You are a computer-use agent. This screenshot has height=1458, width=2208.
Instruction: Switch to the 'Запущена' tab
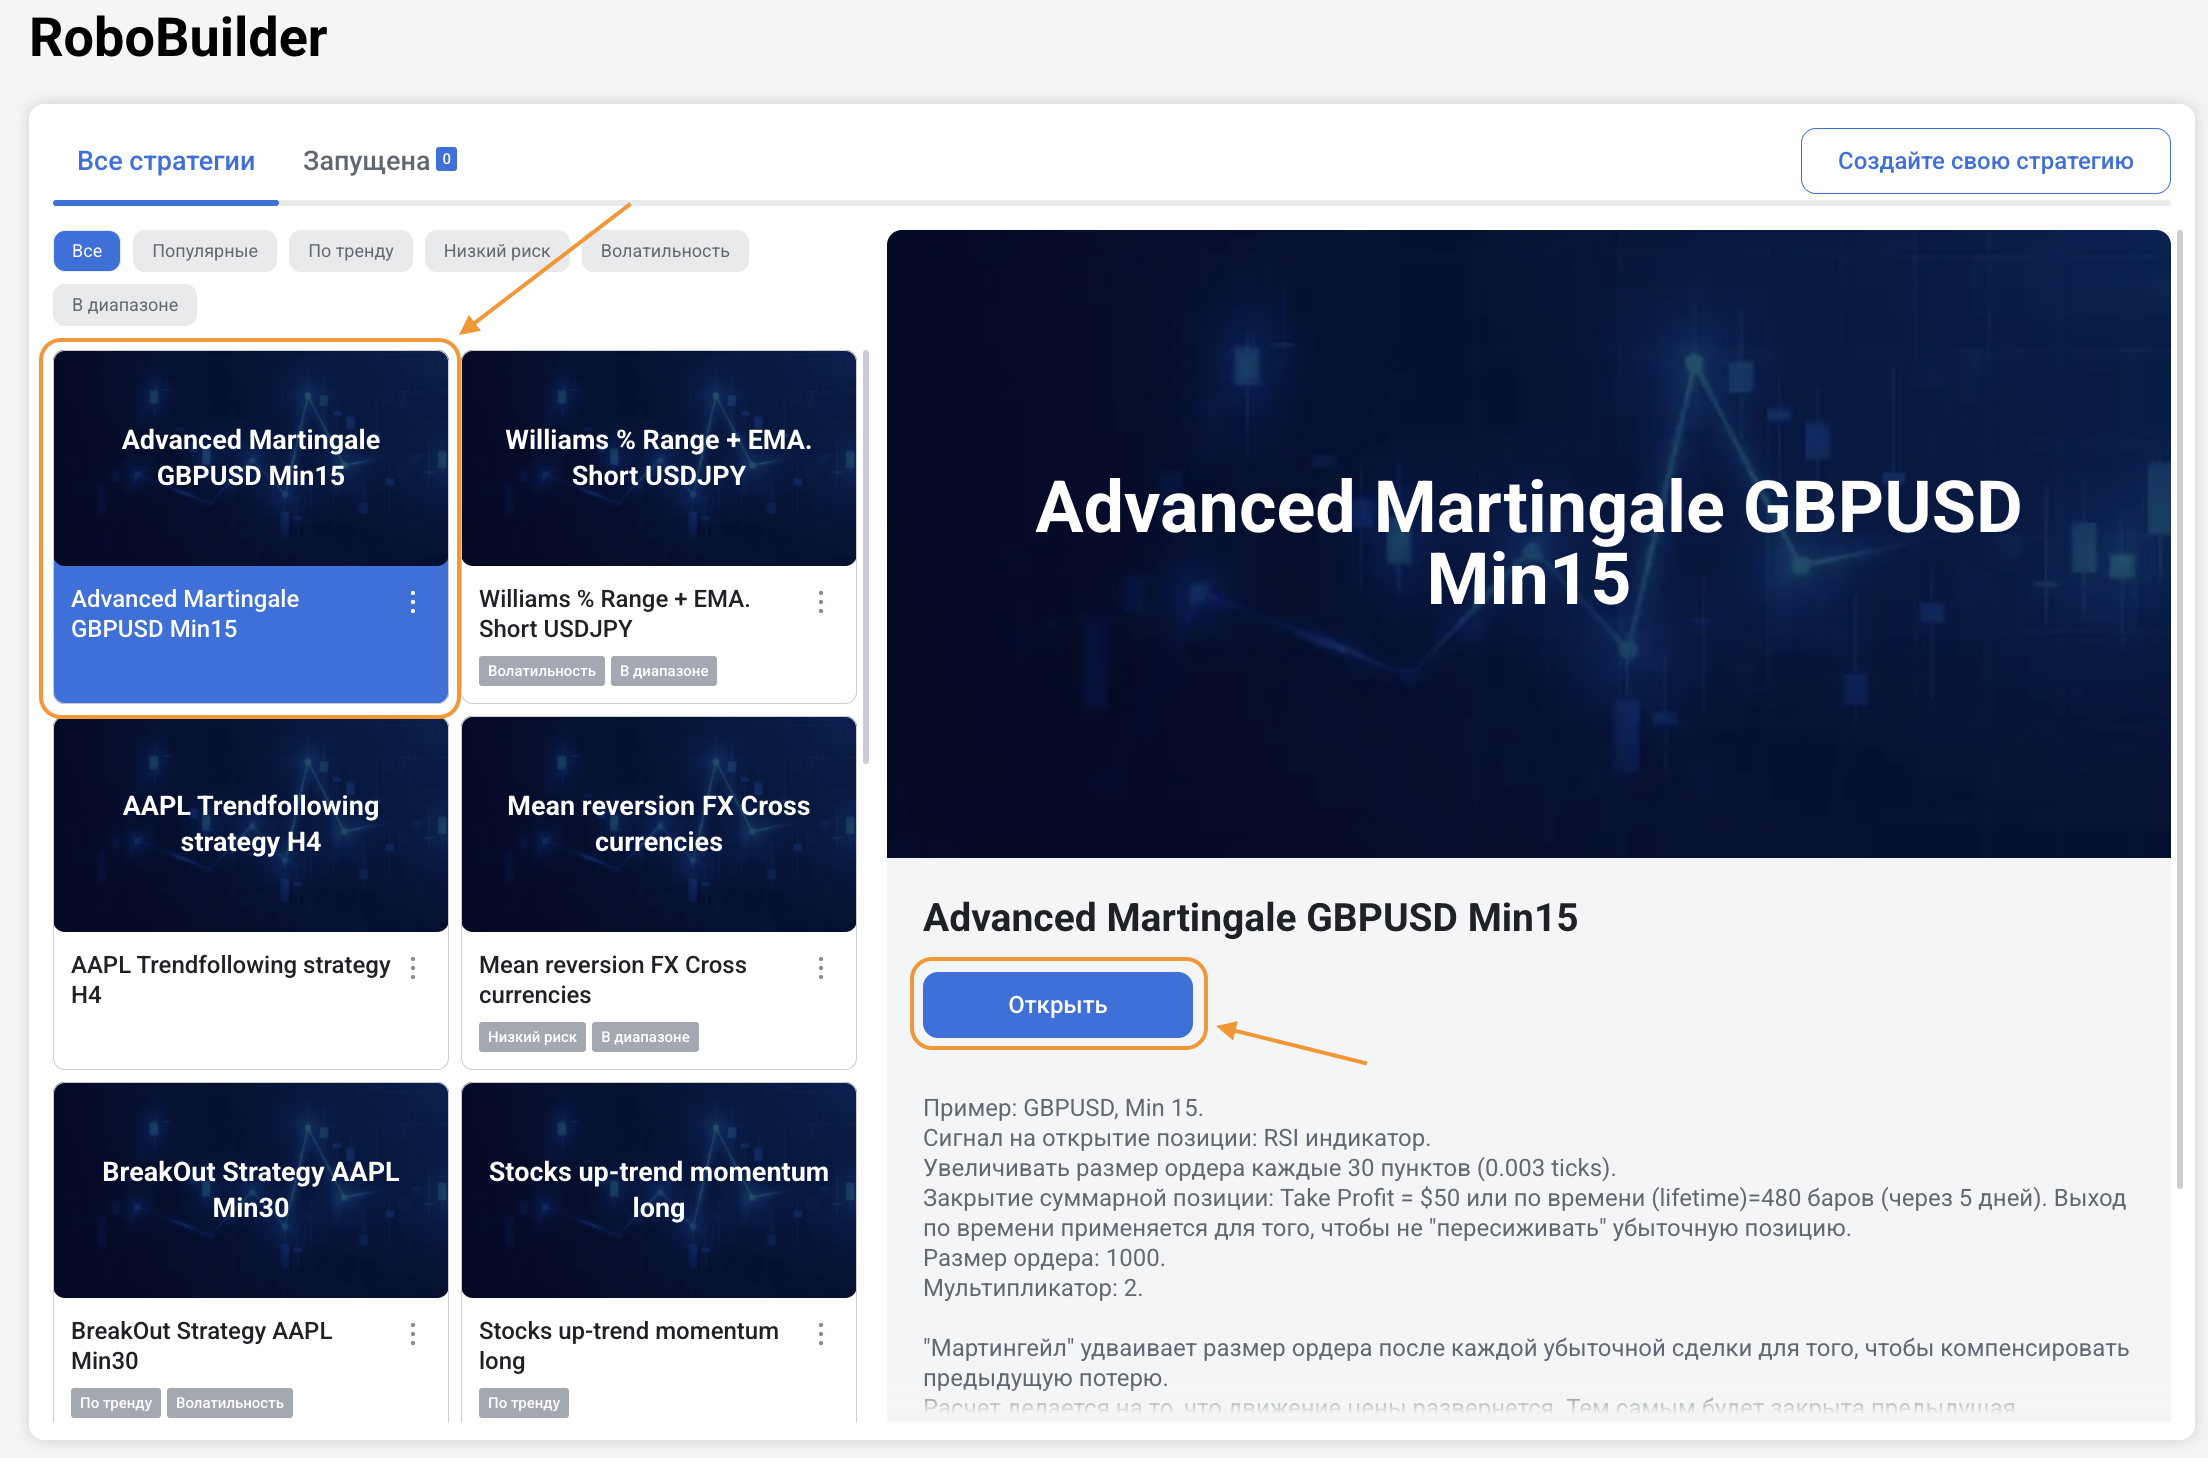tap(367, 161)
